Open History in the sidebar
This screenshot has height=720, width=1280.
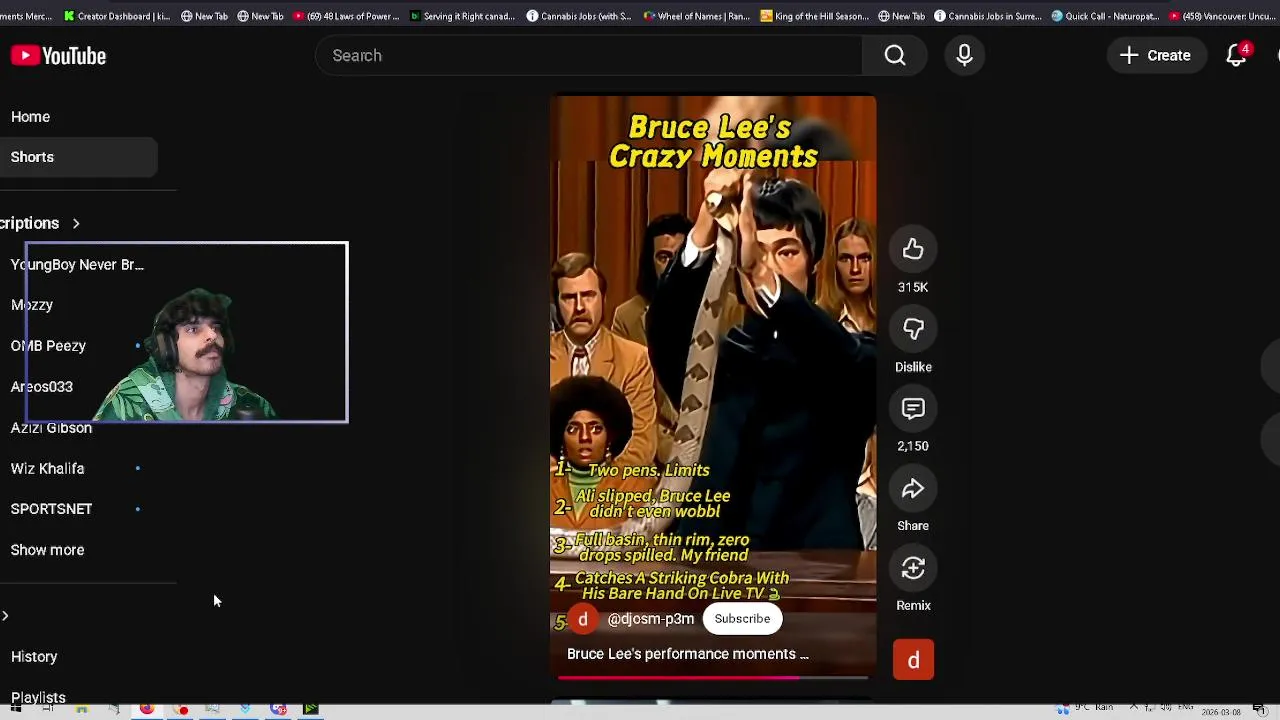(x=34, y=657)
